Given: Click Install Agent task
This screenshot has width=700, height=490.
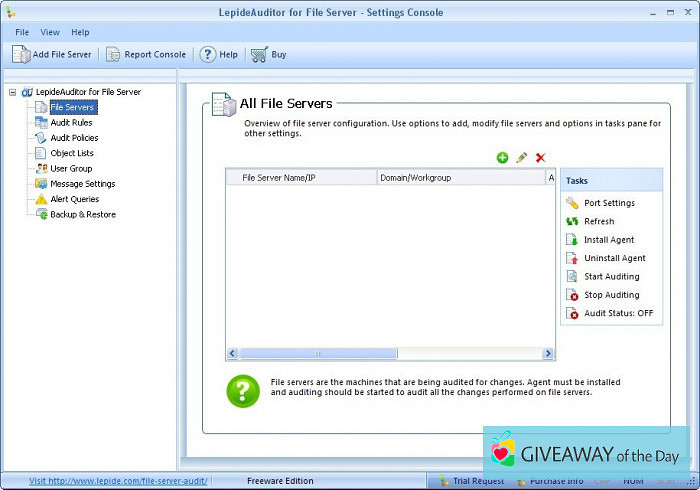Looking at the screenshot, I should [x=608, y=240].
